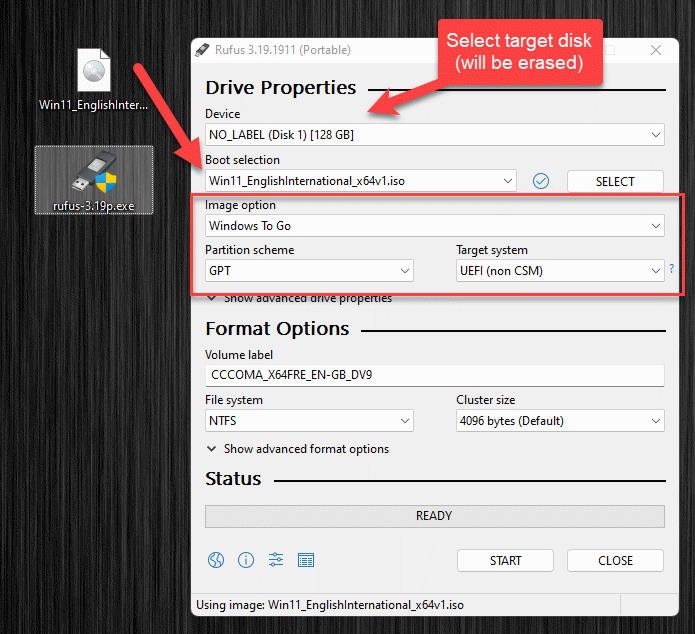Open the Boot selection dropdown with Win11 ISO
This screenshot has width=695, height=634.
(x=361, y=181)
